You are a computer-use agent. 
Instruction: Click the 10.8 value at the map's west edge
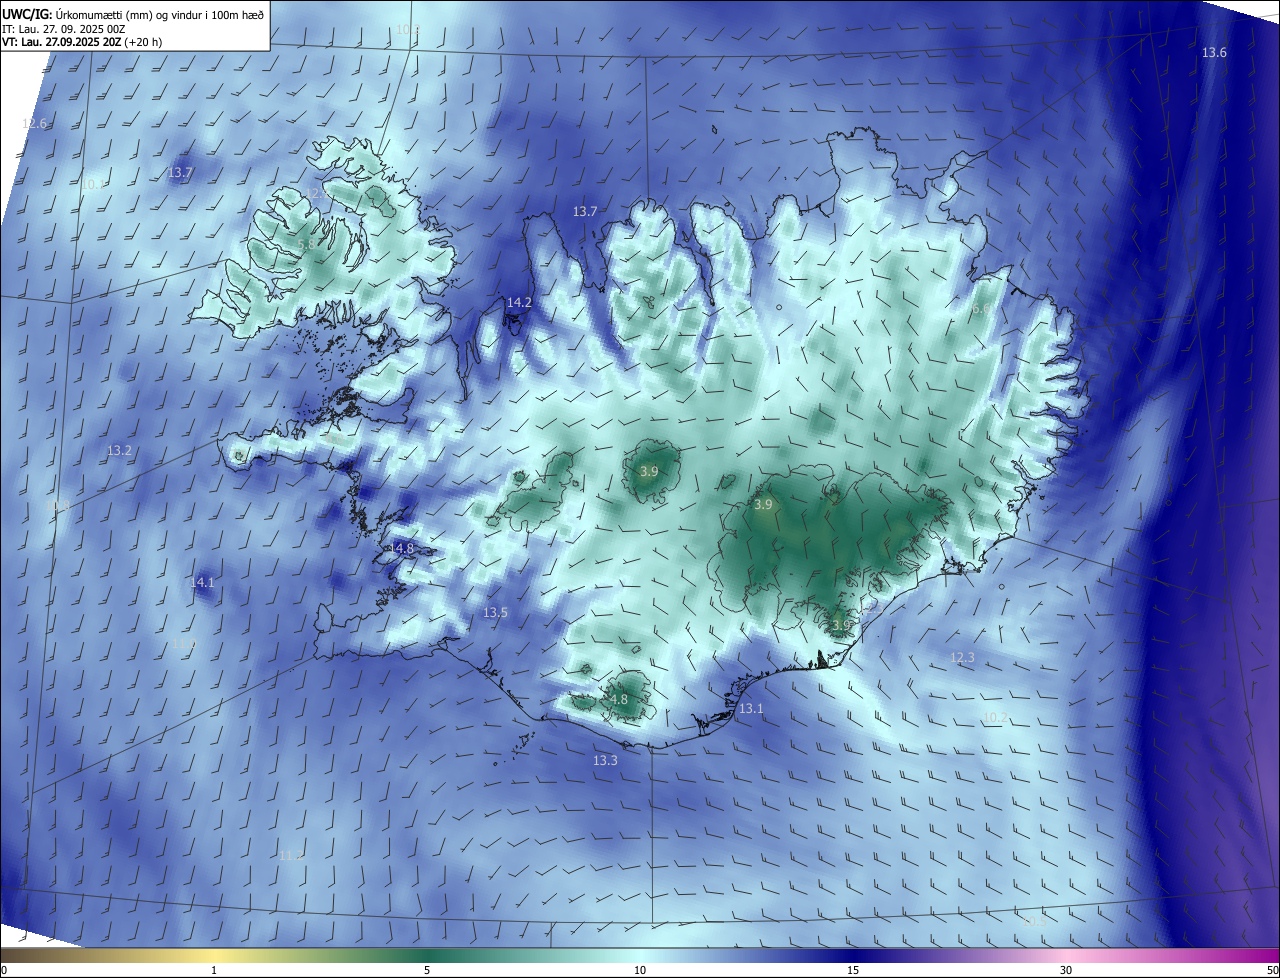tap(59, 507)
